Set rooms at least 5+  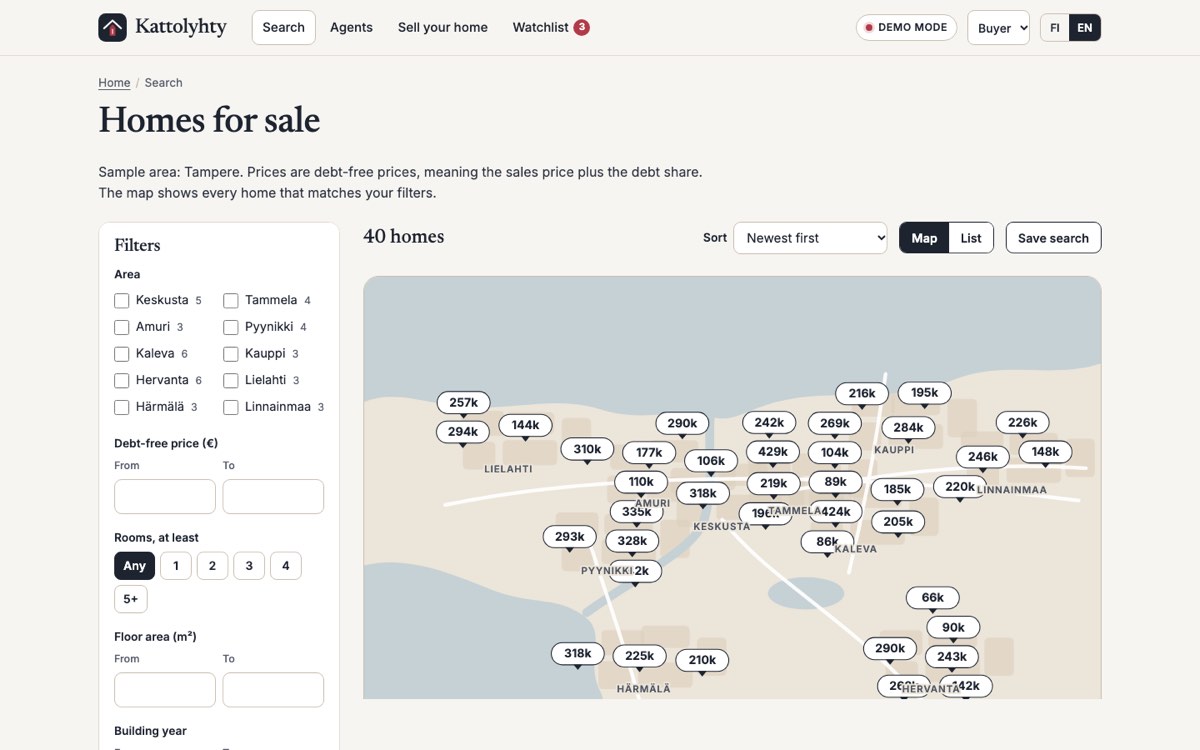131,599
